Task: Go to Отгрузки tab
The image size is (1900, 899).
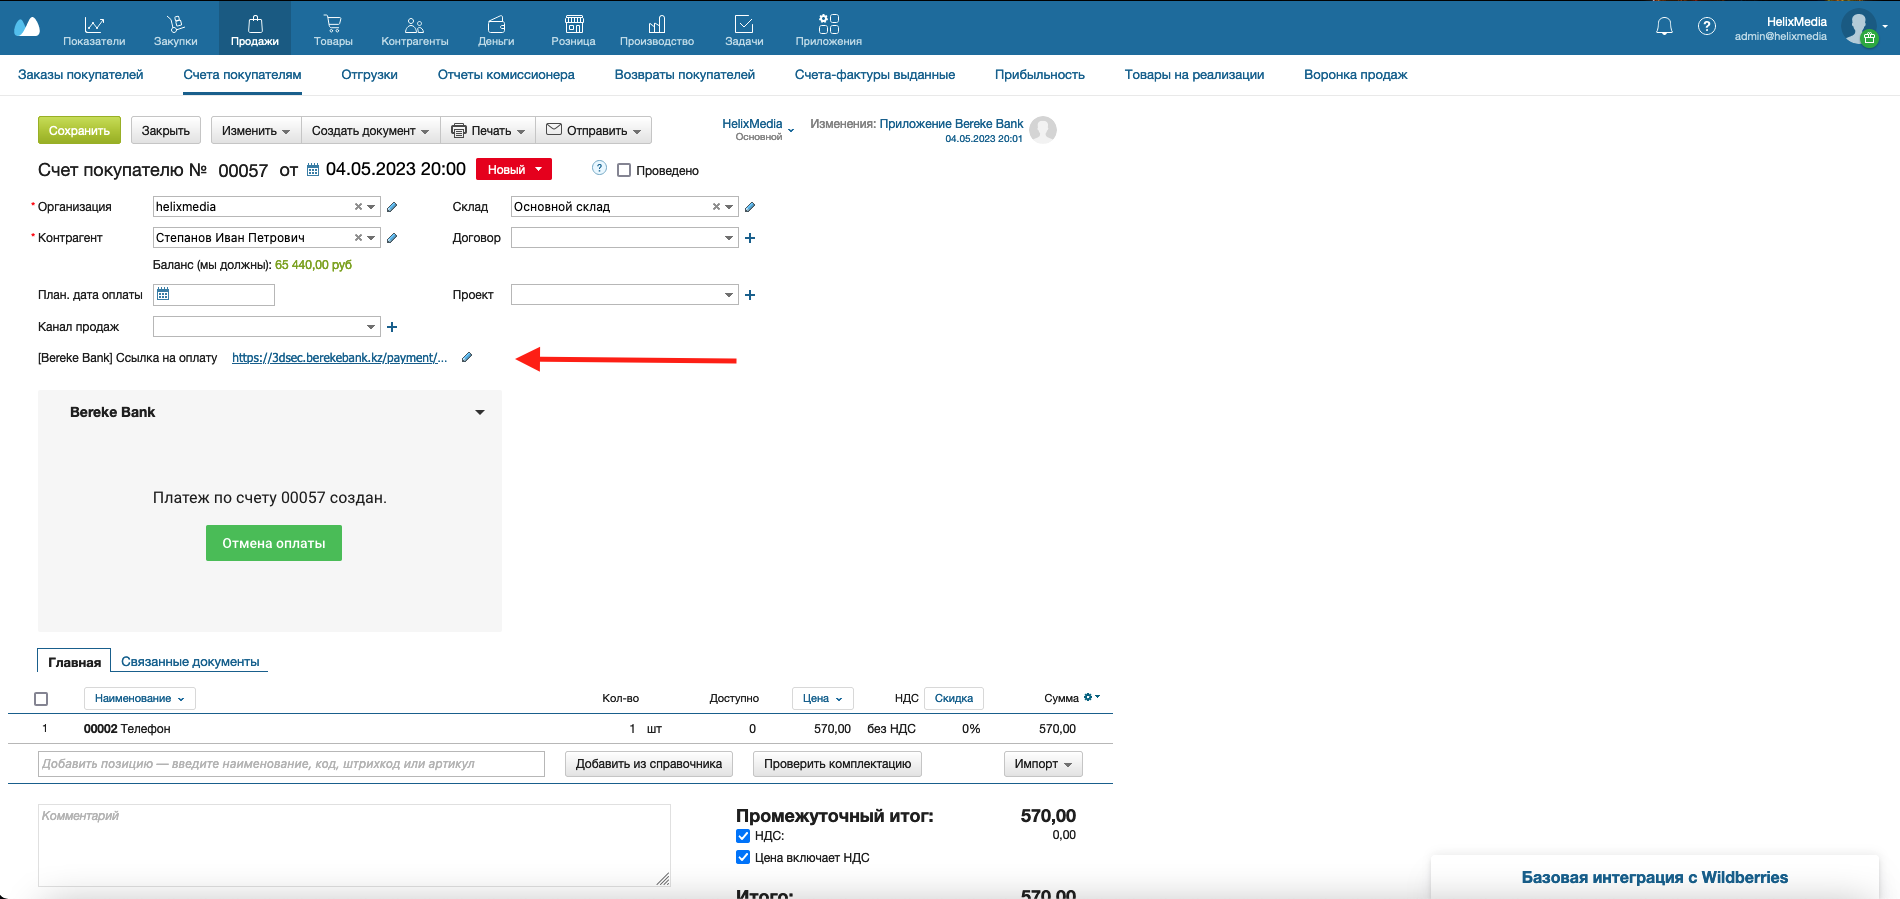Action: click(x=369, y=75)
